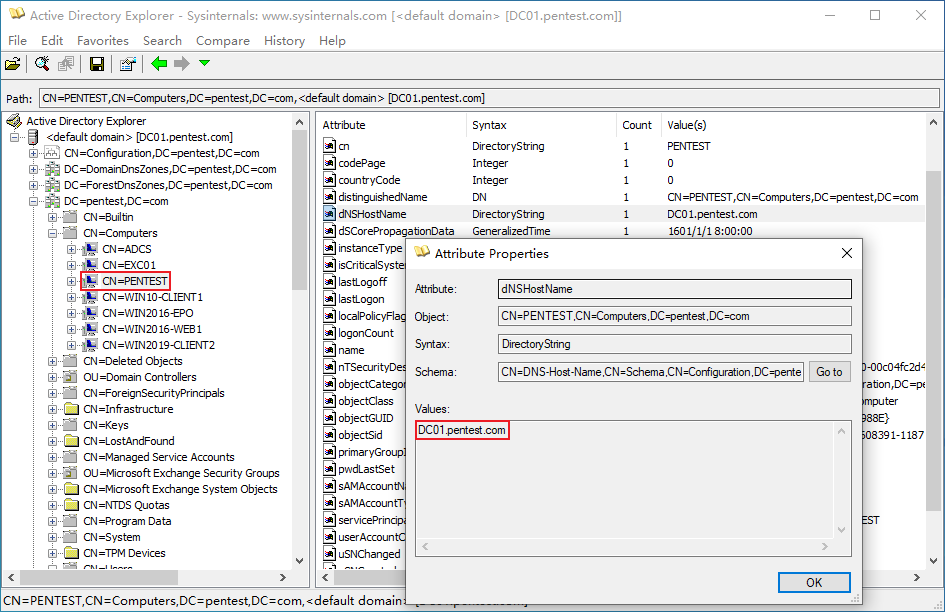Select the DC01.pentest.com value in Values list
The height and width of the screenshot is (612, 945).
pos(462,430)
